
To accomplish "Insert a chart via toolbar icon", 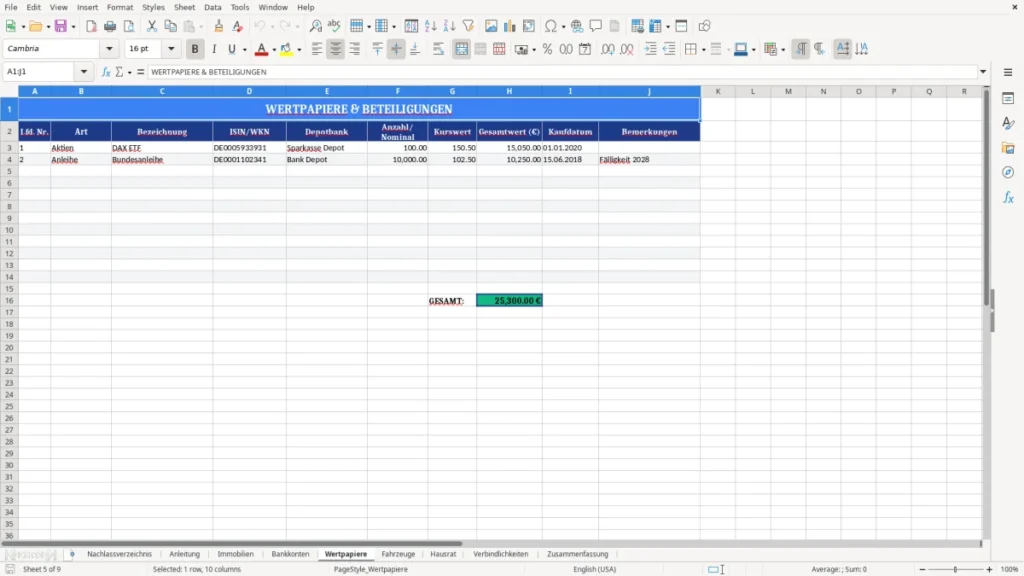I will [x=509, y=26].
